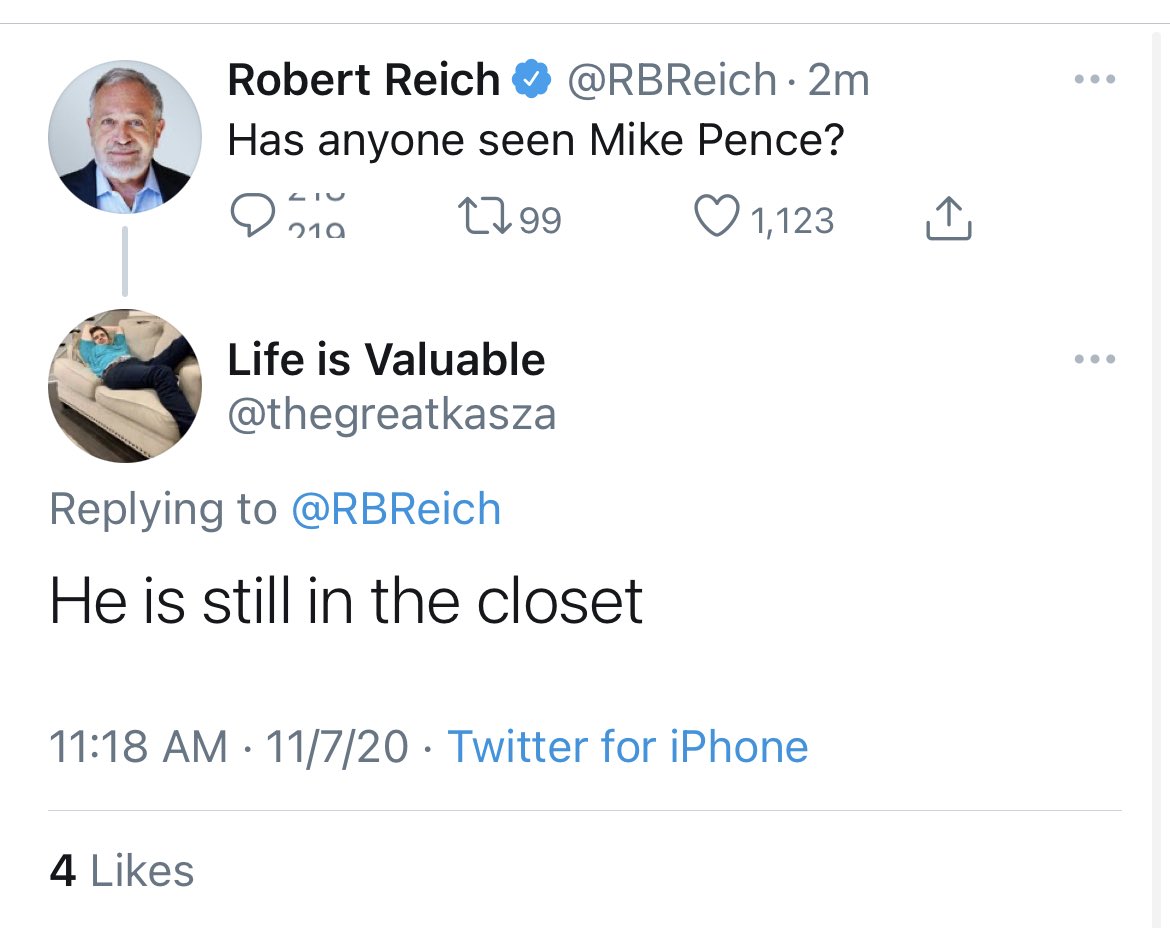
Task: Click the 2m timestamp on Robert Reich's tweet
Action: coord(838,80)
